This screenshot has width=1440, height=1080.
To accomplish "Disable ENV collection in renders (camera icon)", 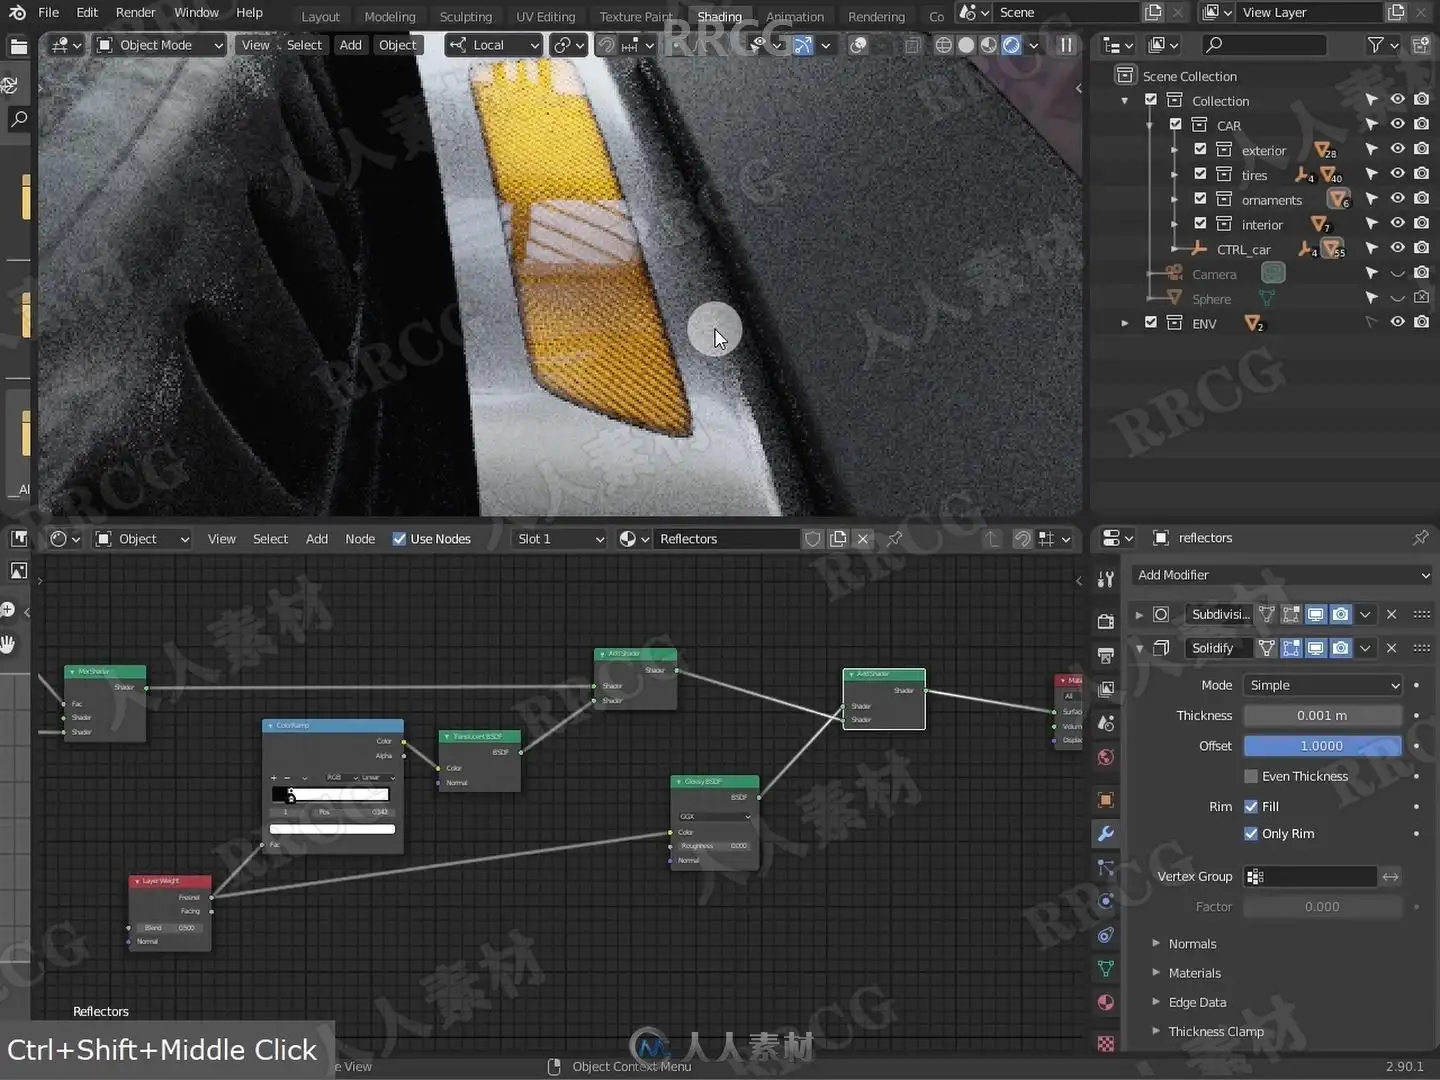I will point(1421,322).
